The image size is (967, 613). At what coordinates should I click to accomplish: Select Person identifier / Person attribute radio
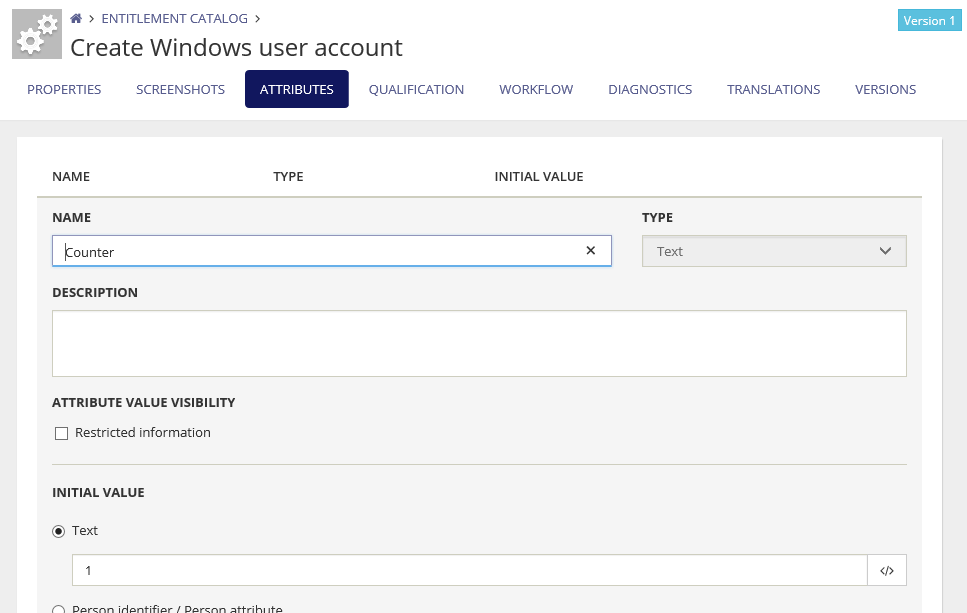point(59,609)
